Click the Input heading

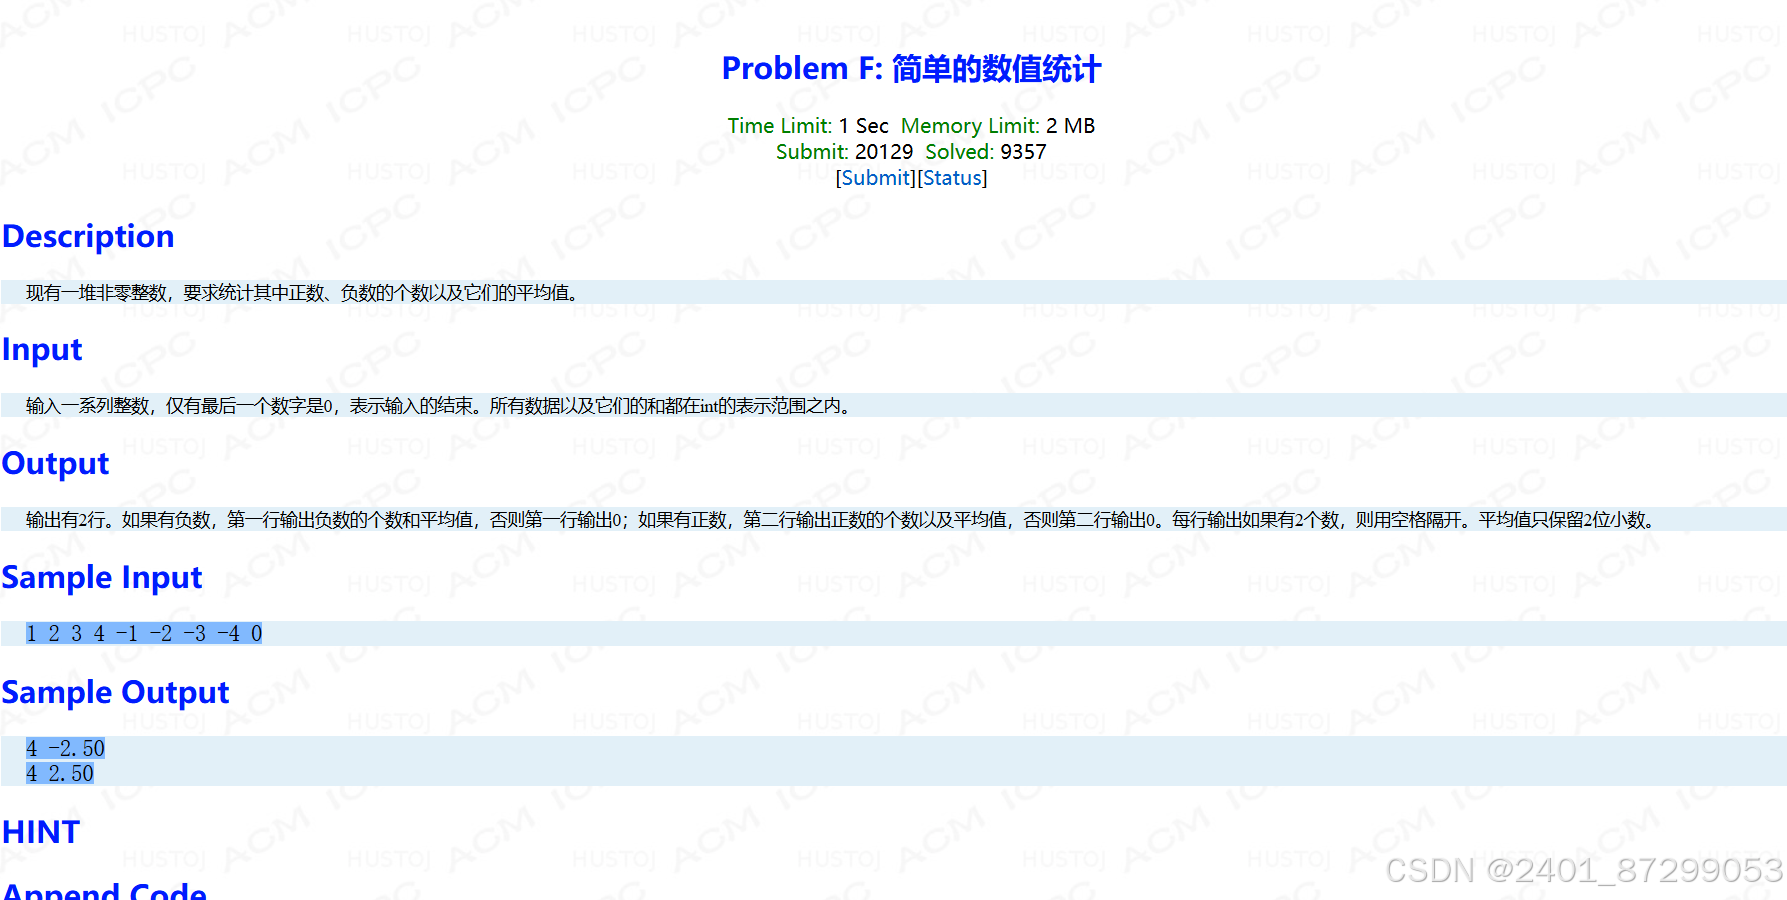click(x=42, y=350)
